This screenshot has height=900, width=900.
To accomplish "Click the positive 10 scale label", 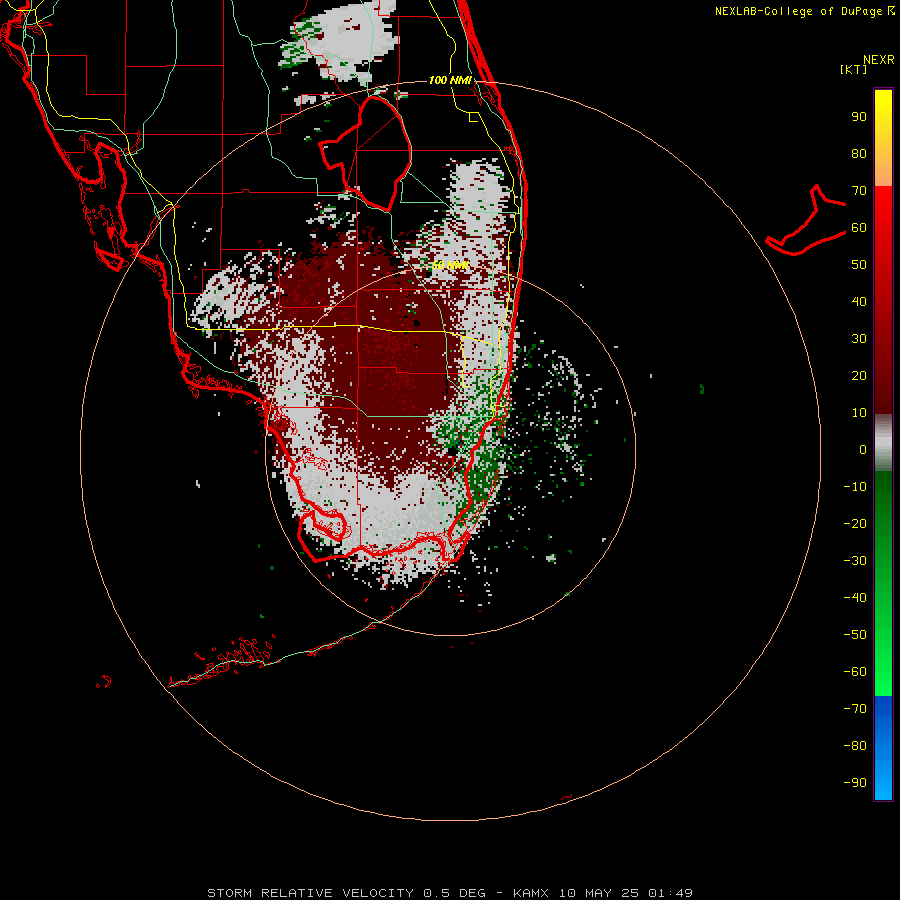I will click(859, 413).
